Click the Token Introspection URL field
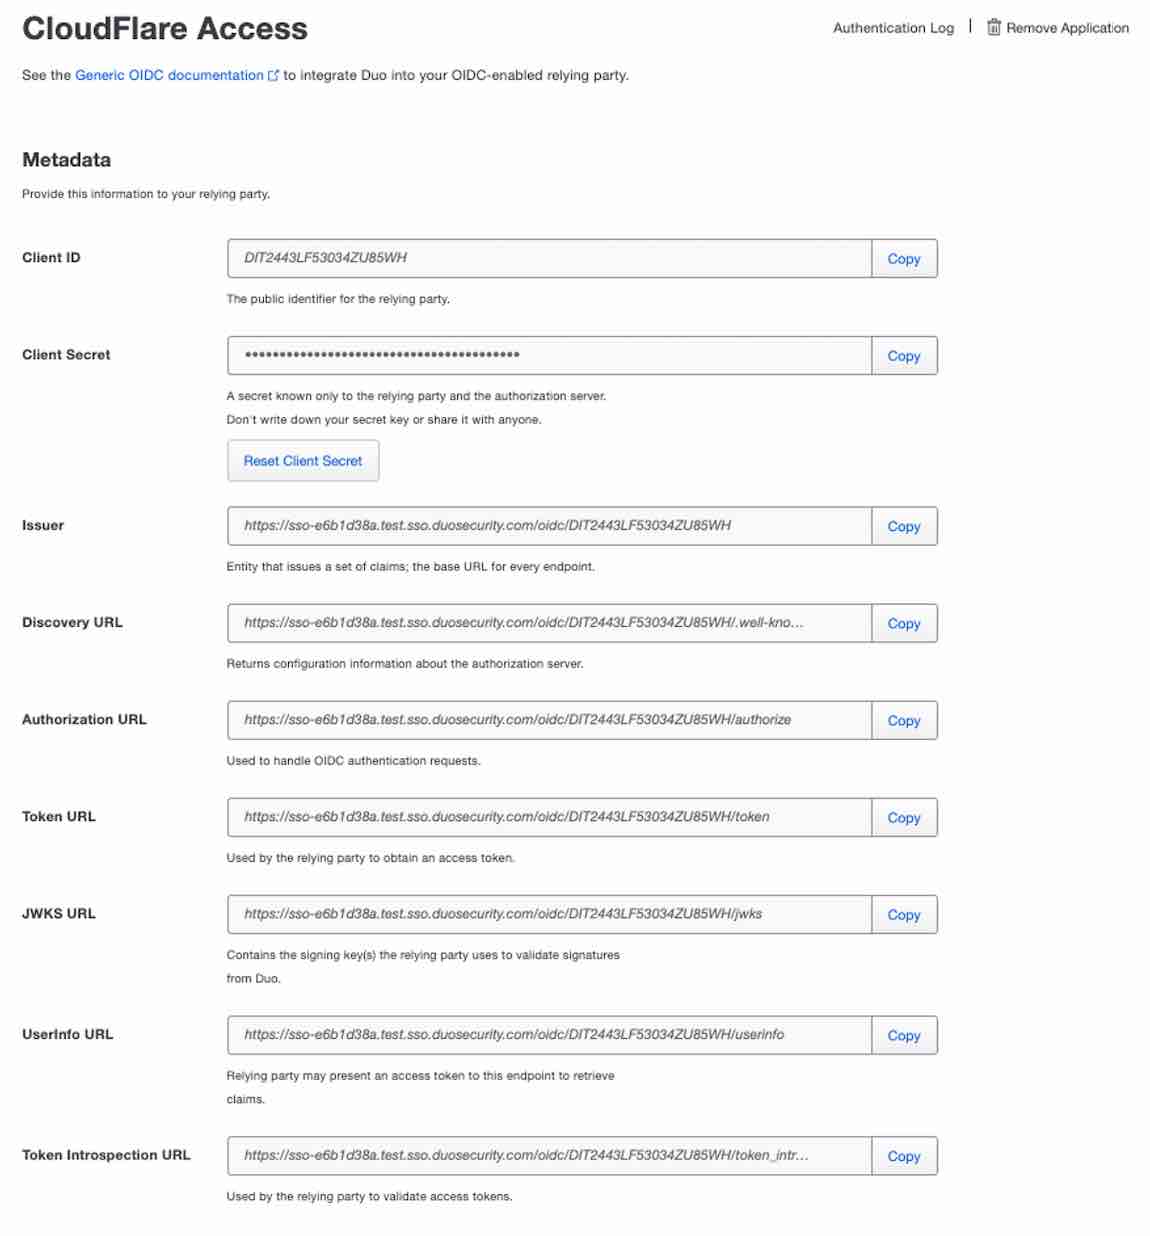 550,1156
